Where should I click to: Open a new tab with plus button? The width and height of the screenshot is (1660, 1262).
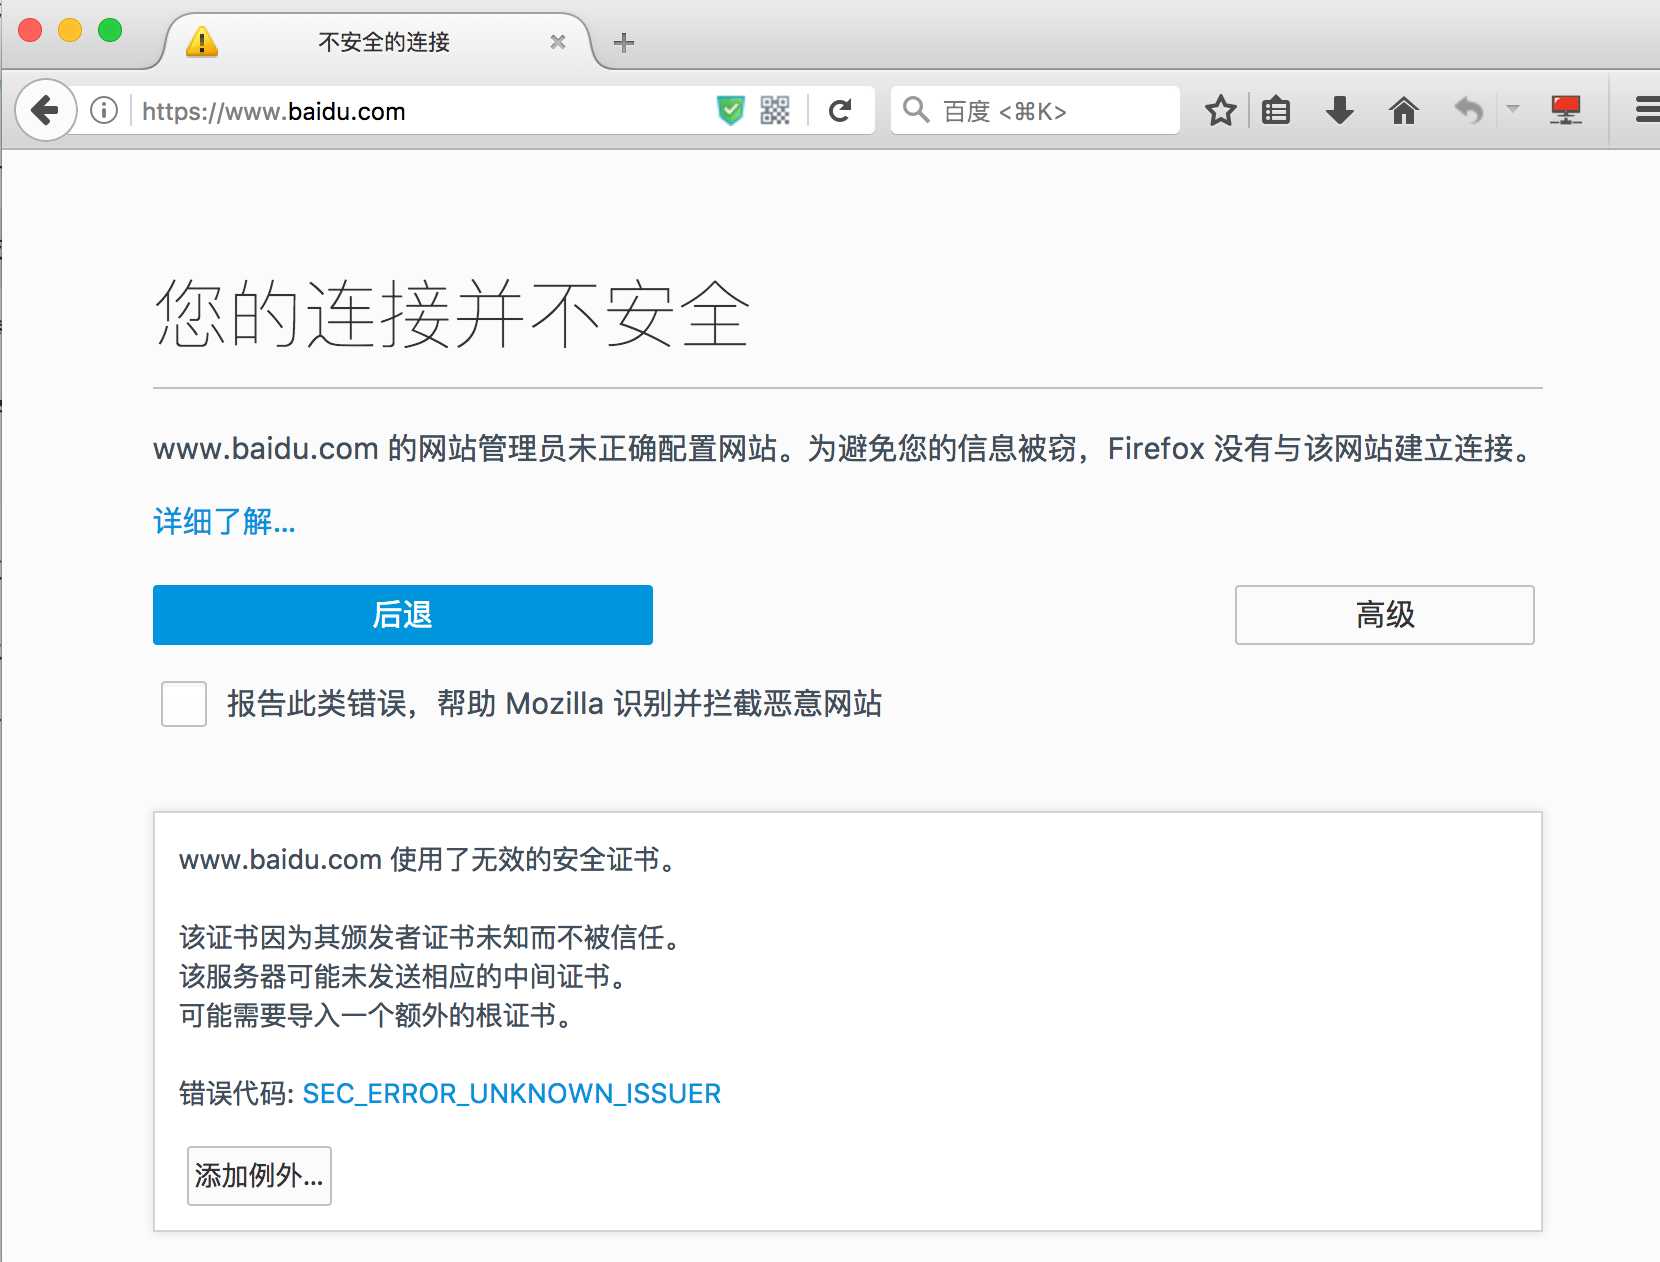(624, 42)
